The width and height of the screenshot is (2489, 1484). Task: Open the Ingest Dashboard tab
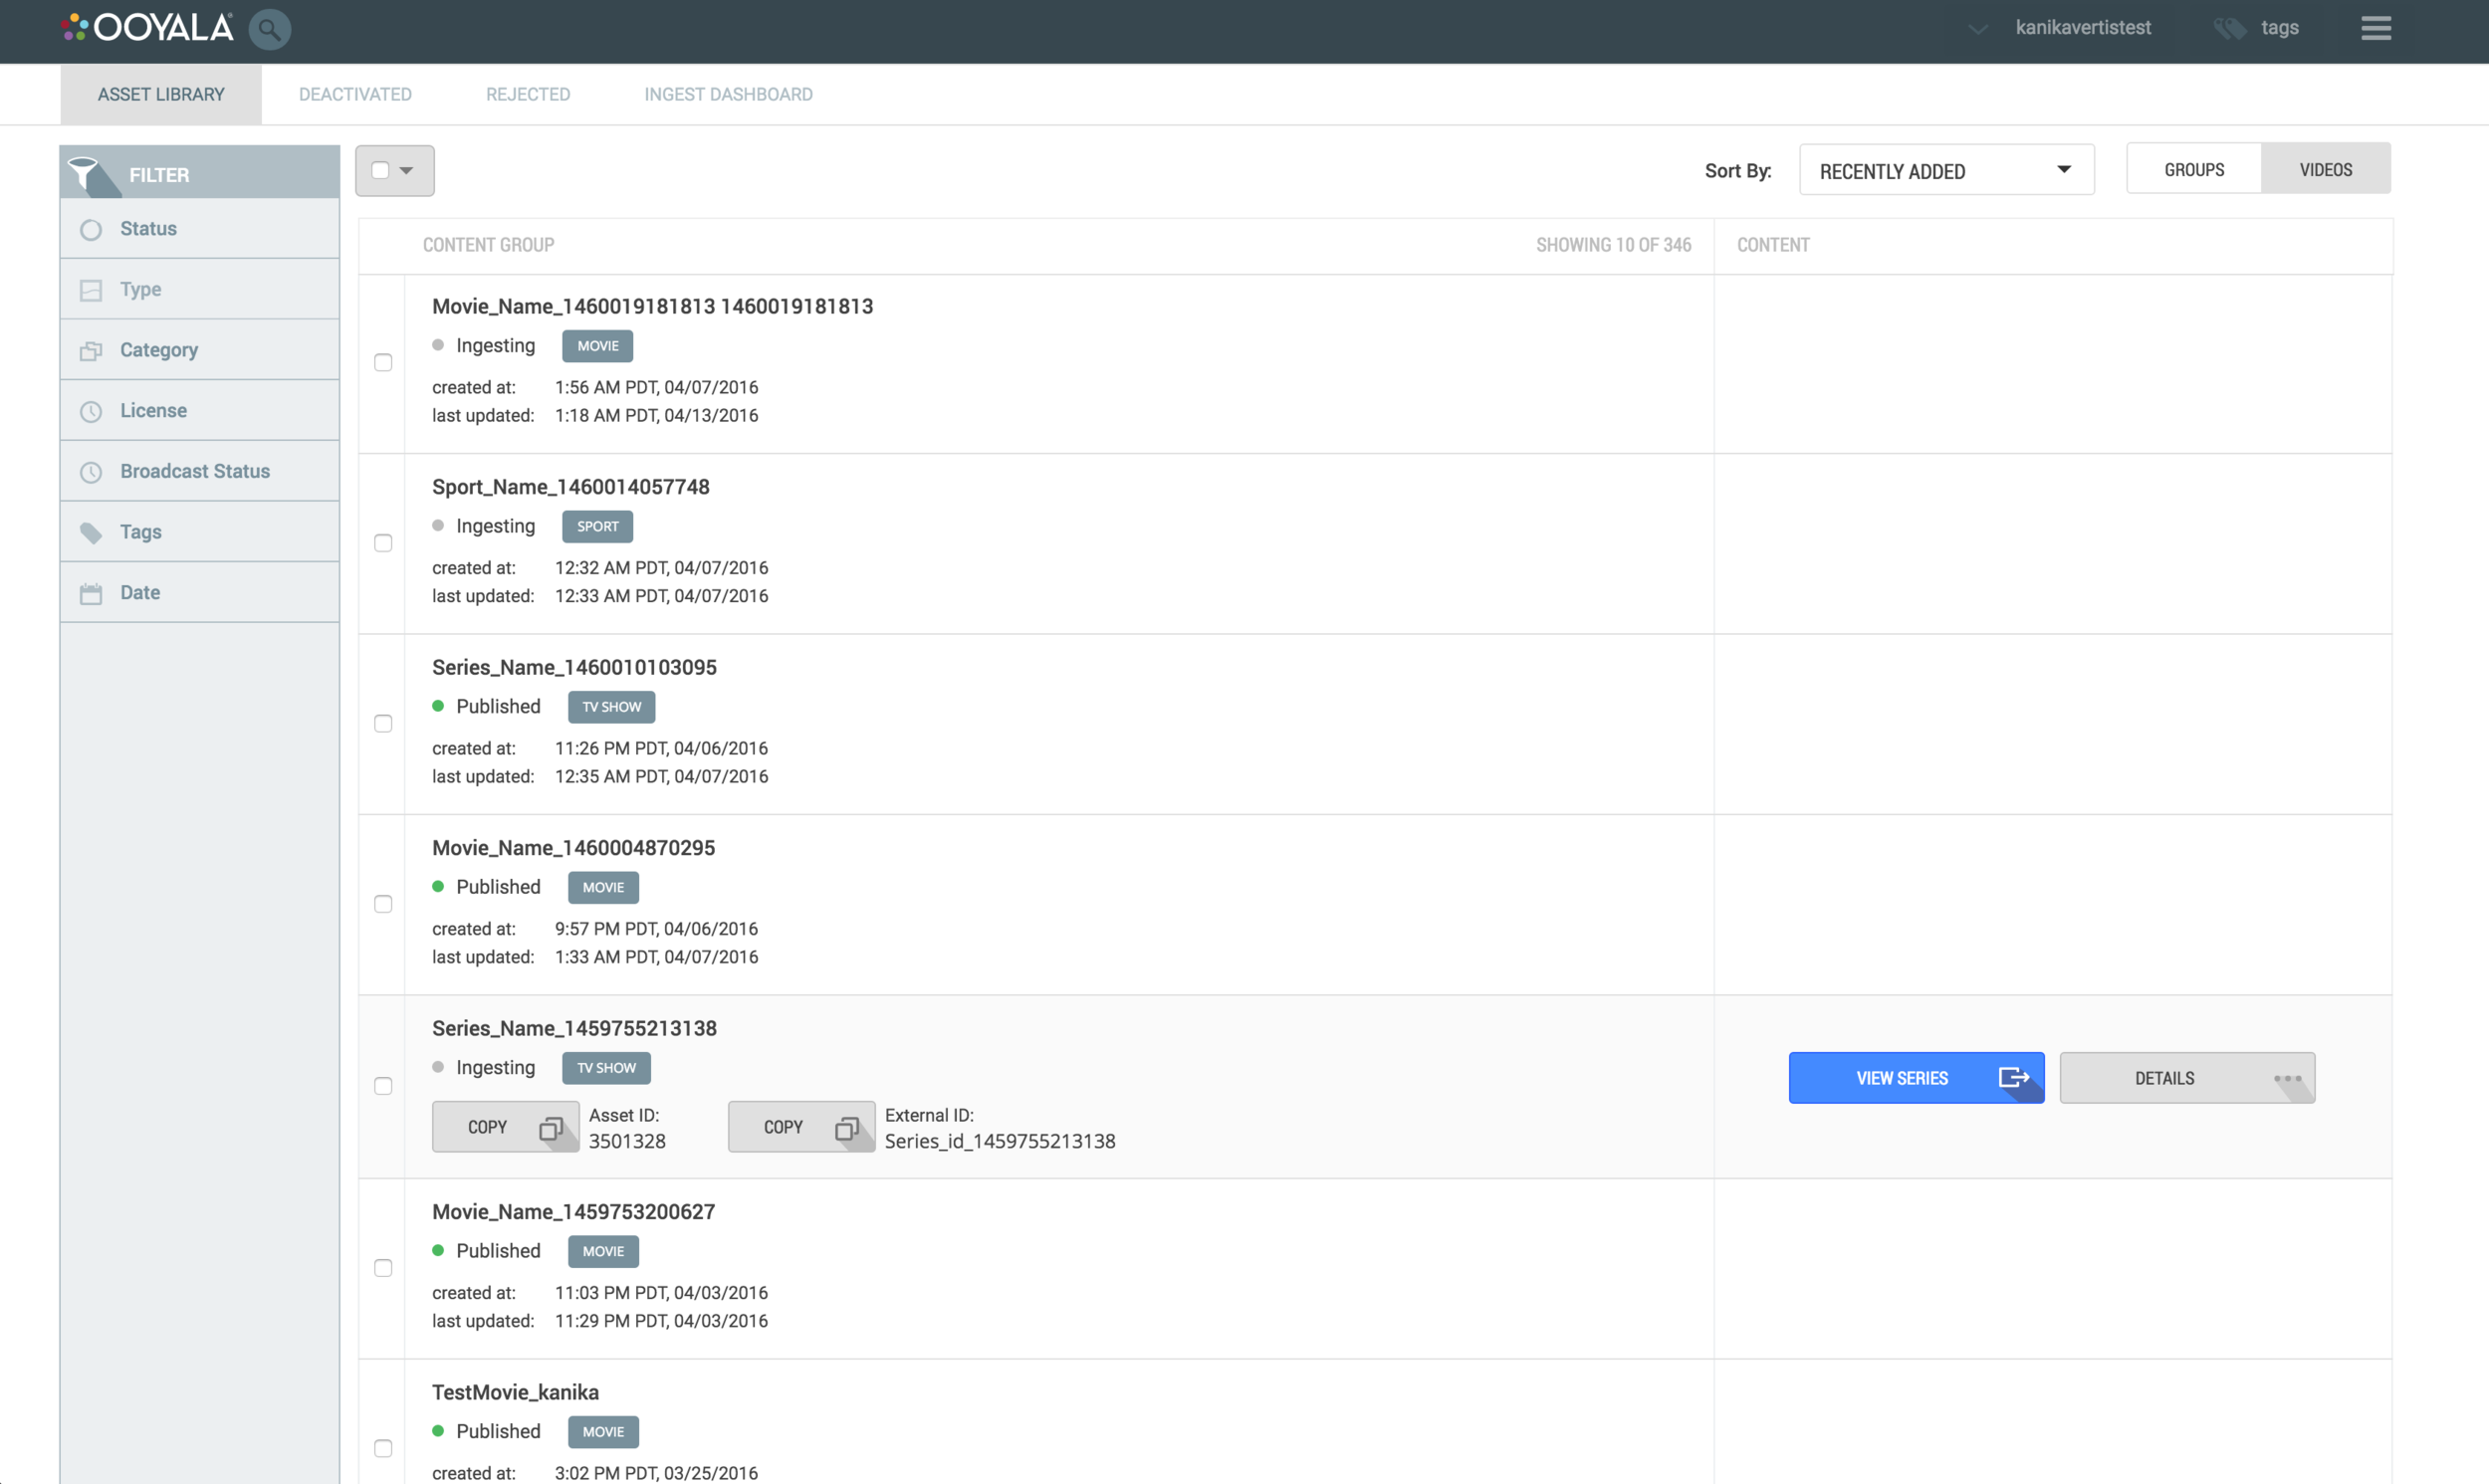click(x=728, y=95)
